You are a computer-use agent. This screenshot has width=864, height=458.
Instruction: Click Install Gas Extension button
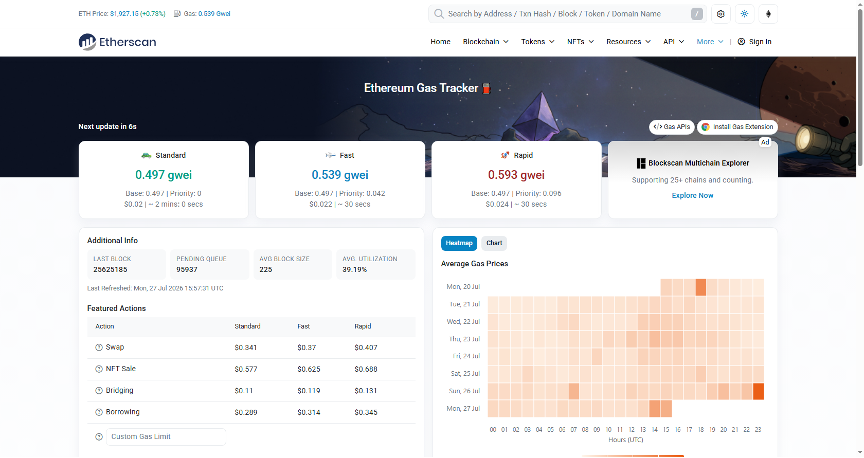(737, 127)
